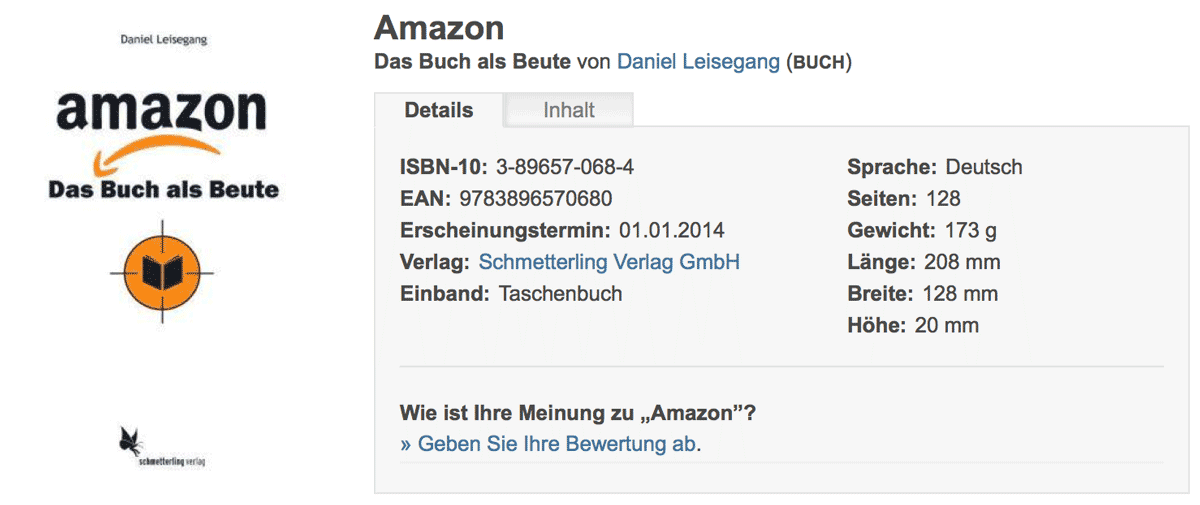Image resolution: width=1200 pixels, height=505 pixels.
Task: Click the Einband value Taschenbuch
Action: [560, 294]
